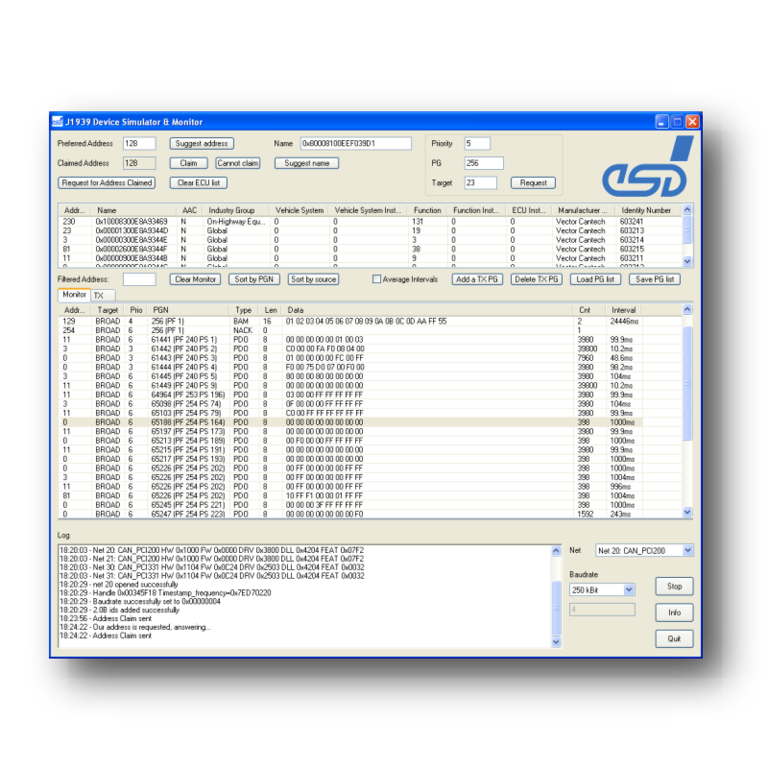Enable the Average Intervals checkbox
Image resolution: width=768 pixels, height=768 pixels.
377,280
